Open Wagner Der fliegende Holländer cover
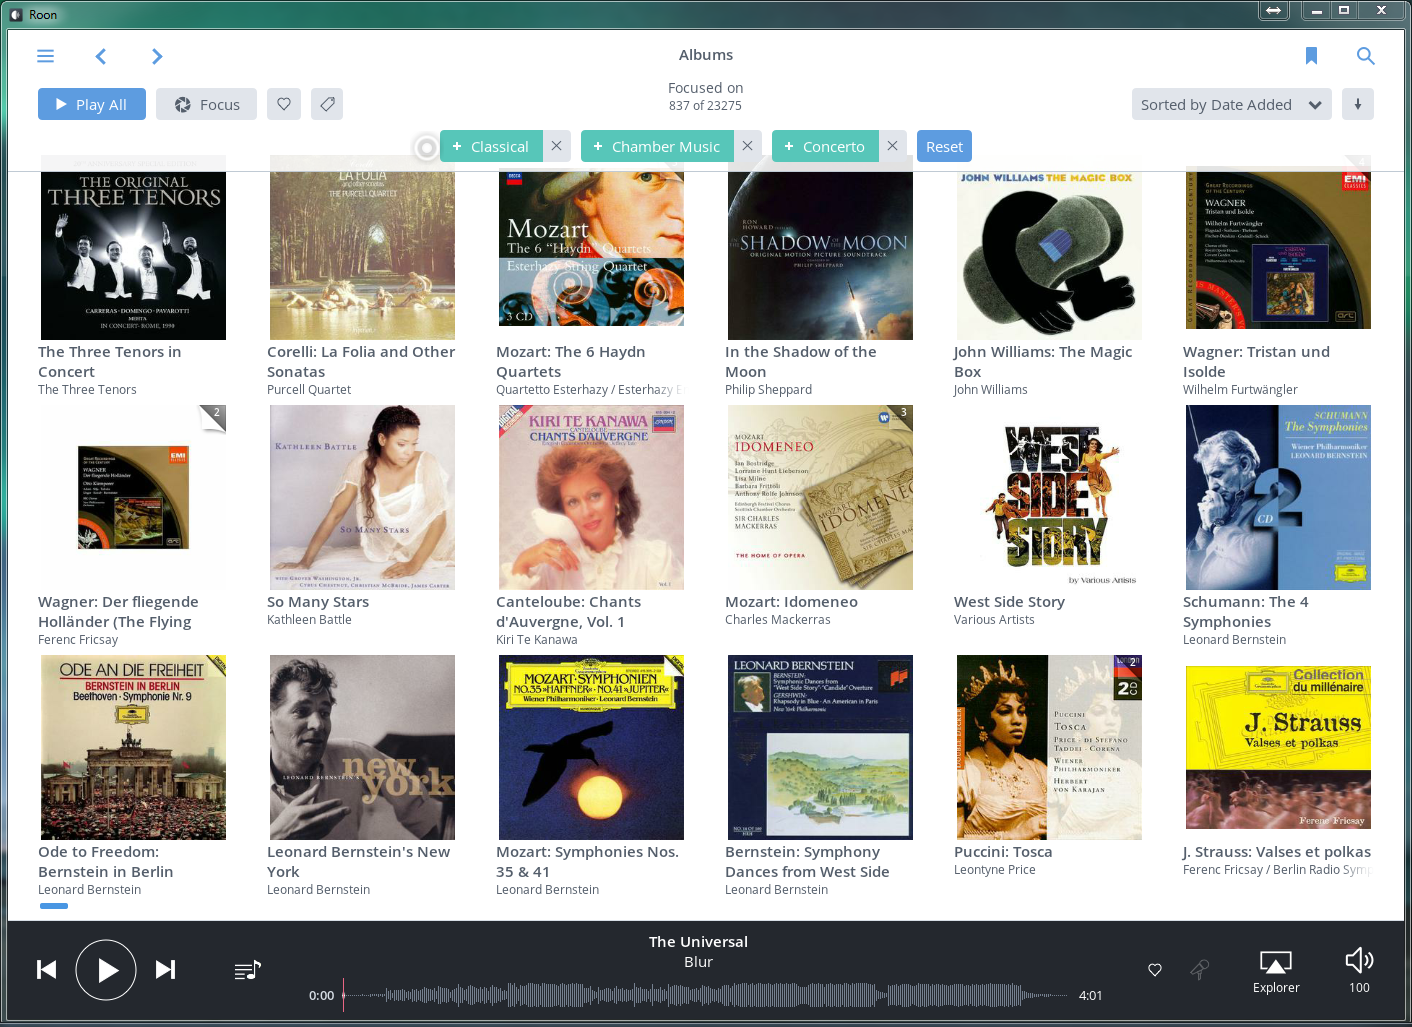The height and width of the screenshot is (1027, 1412). tap(133, 497)
